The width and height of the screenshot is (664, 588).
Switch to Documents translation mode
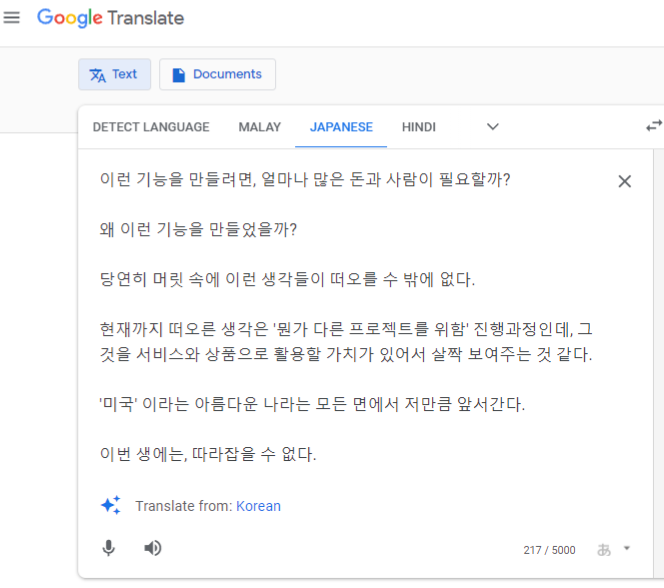[x=217, y=75]
